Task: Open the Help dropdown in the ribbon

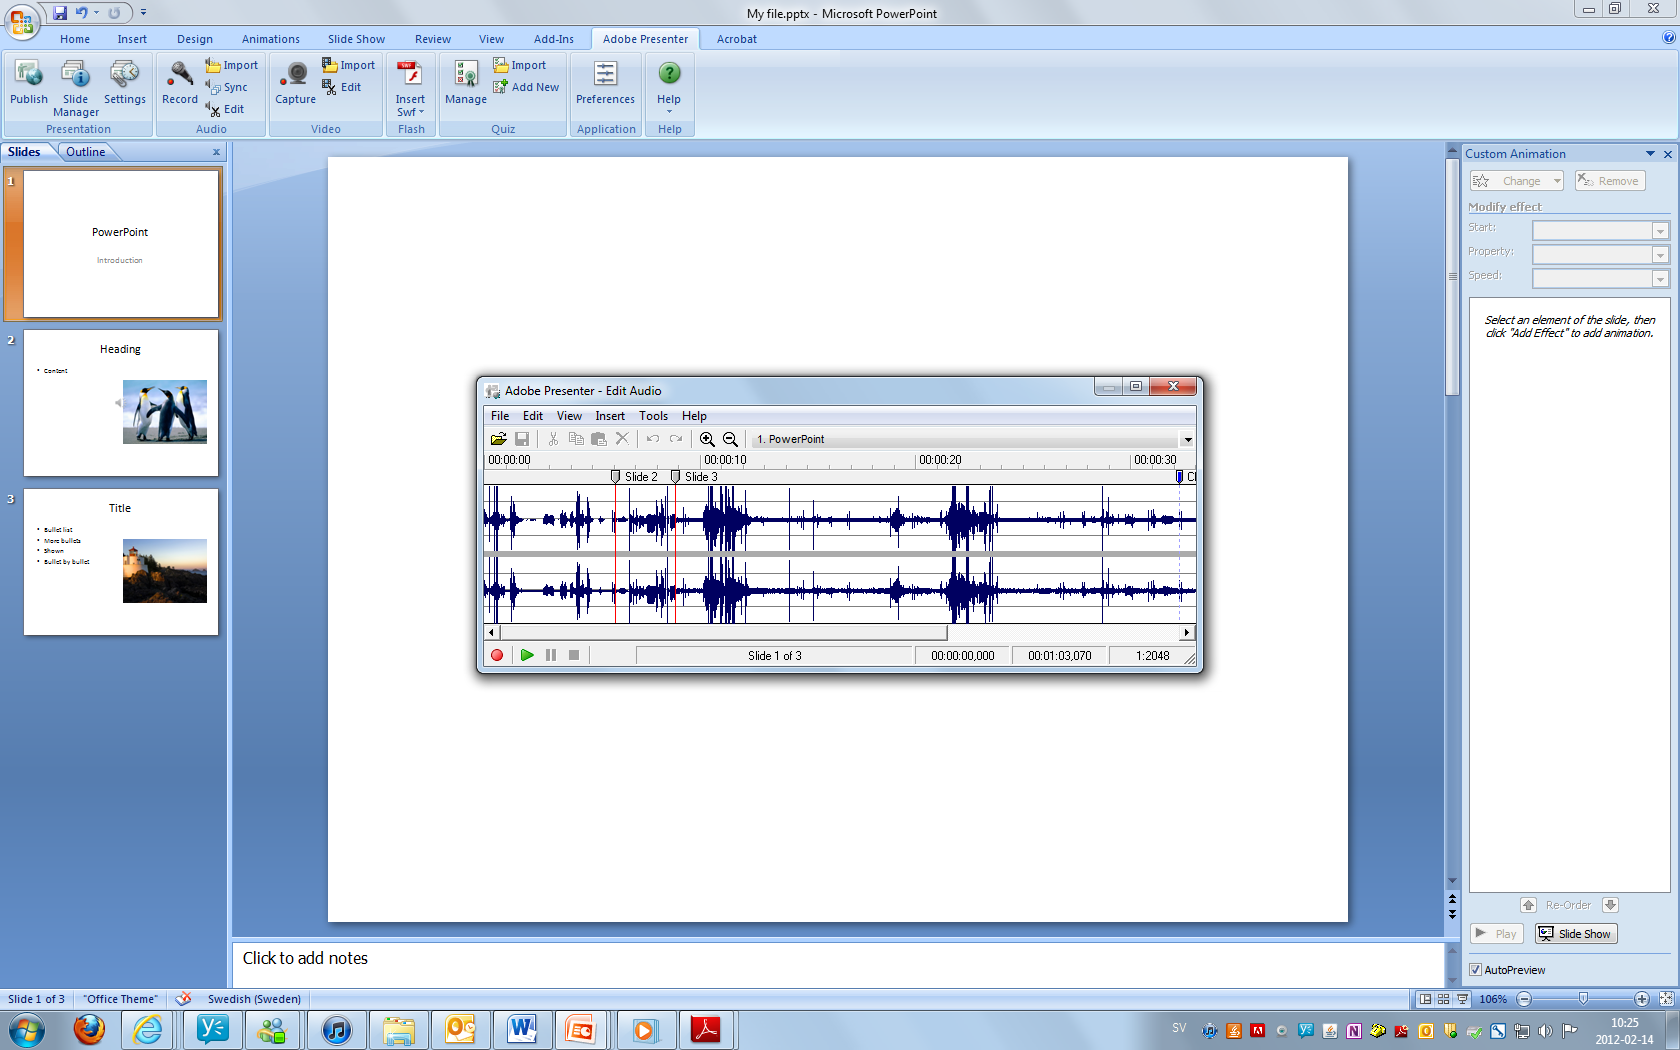Action: [669, 87]
